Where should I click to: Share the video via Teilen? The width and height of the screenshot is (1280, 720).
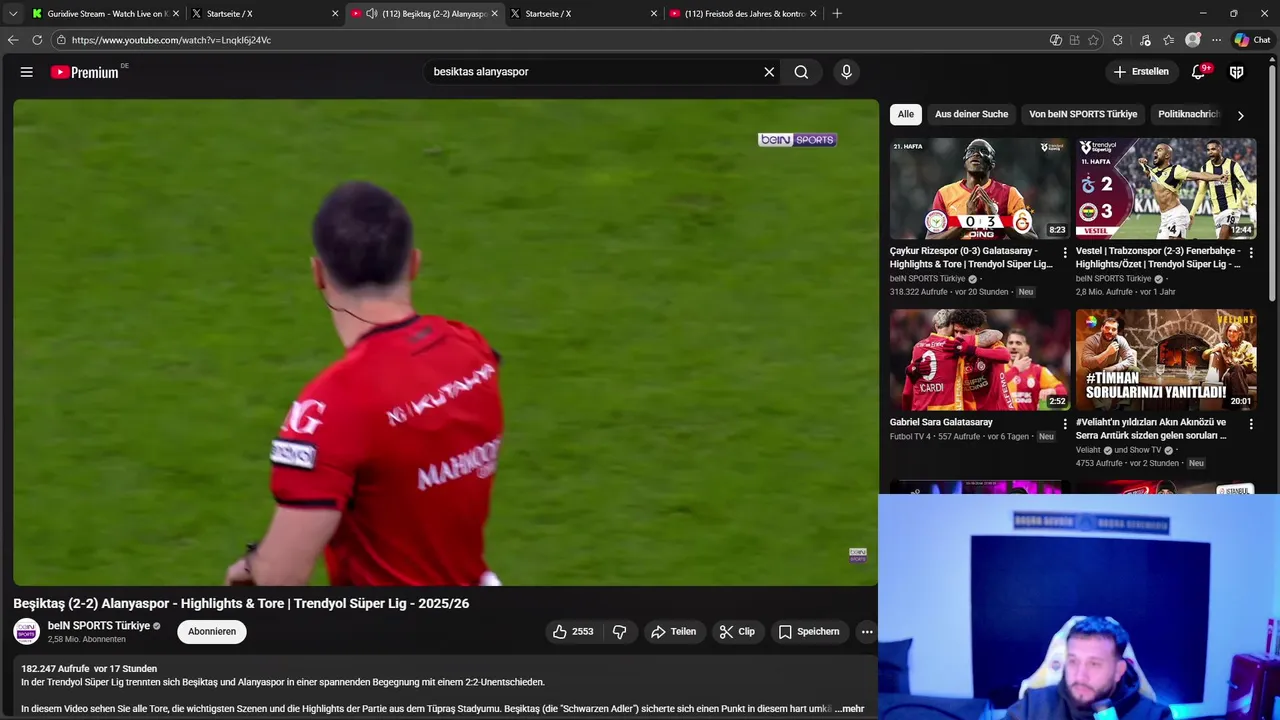click(x=673, y=632)
